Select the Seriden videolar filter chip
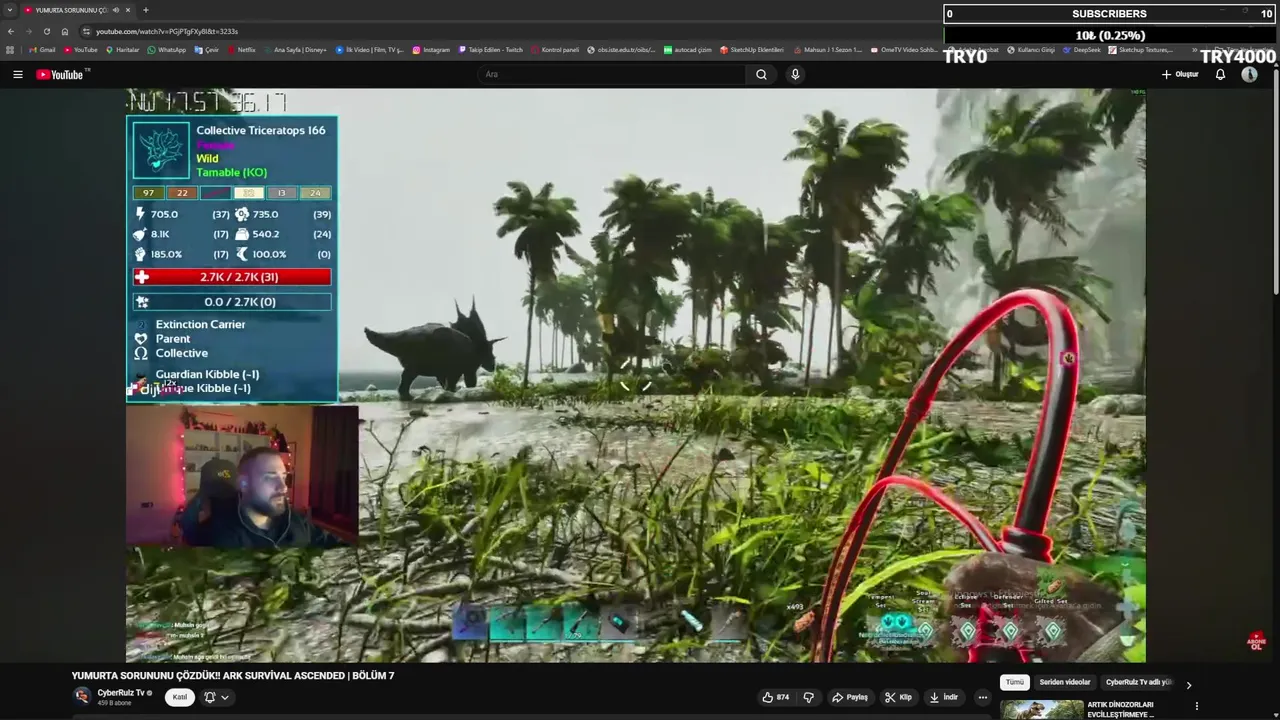Screen dimensions: 1280x720 click(x=1065, y=682)
